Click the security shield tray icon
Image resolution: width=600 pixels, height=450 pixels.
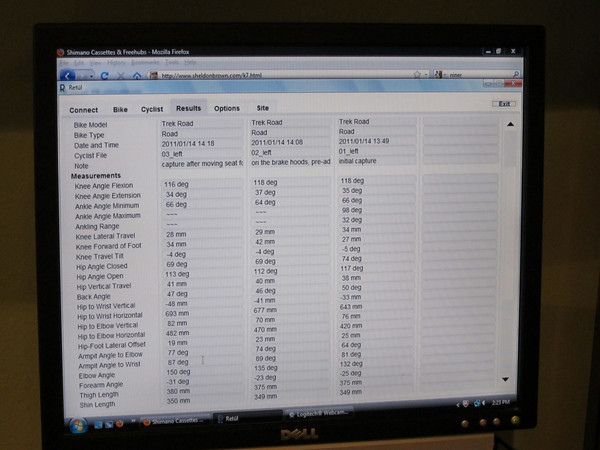coord(466,404)
